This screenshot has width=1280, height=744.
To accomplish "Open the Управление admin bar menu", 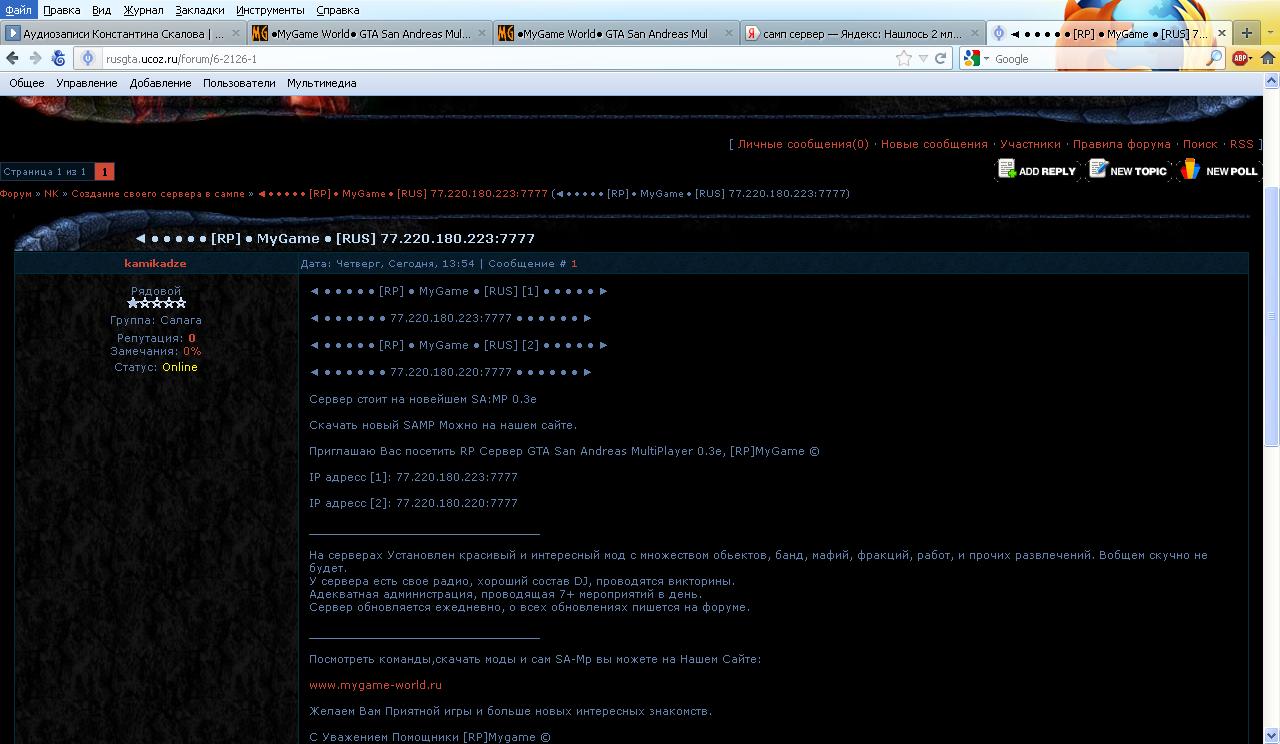I will point(87,83).
